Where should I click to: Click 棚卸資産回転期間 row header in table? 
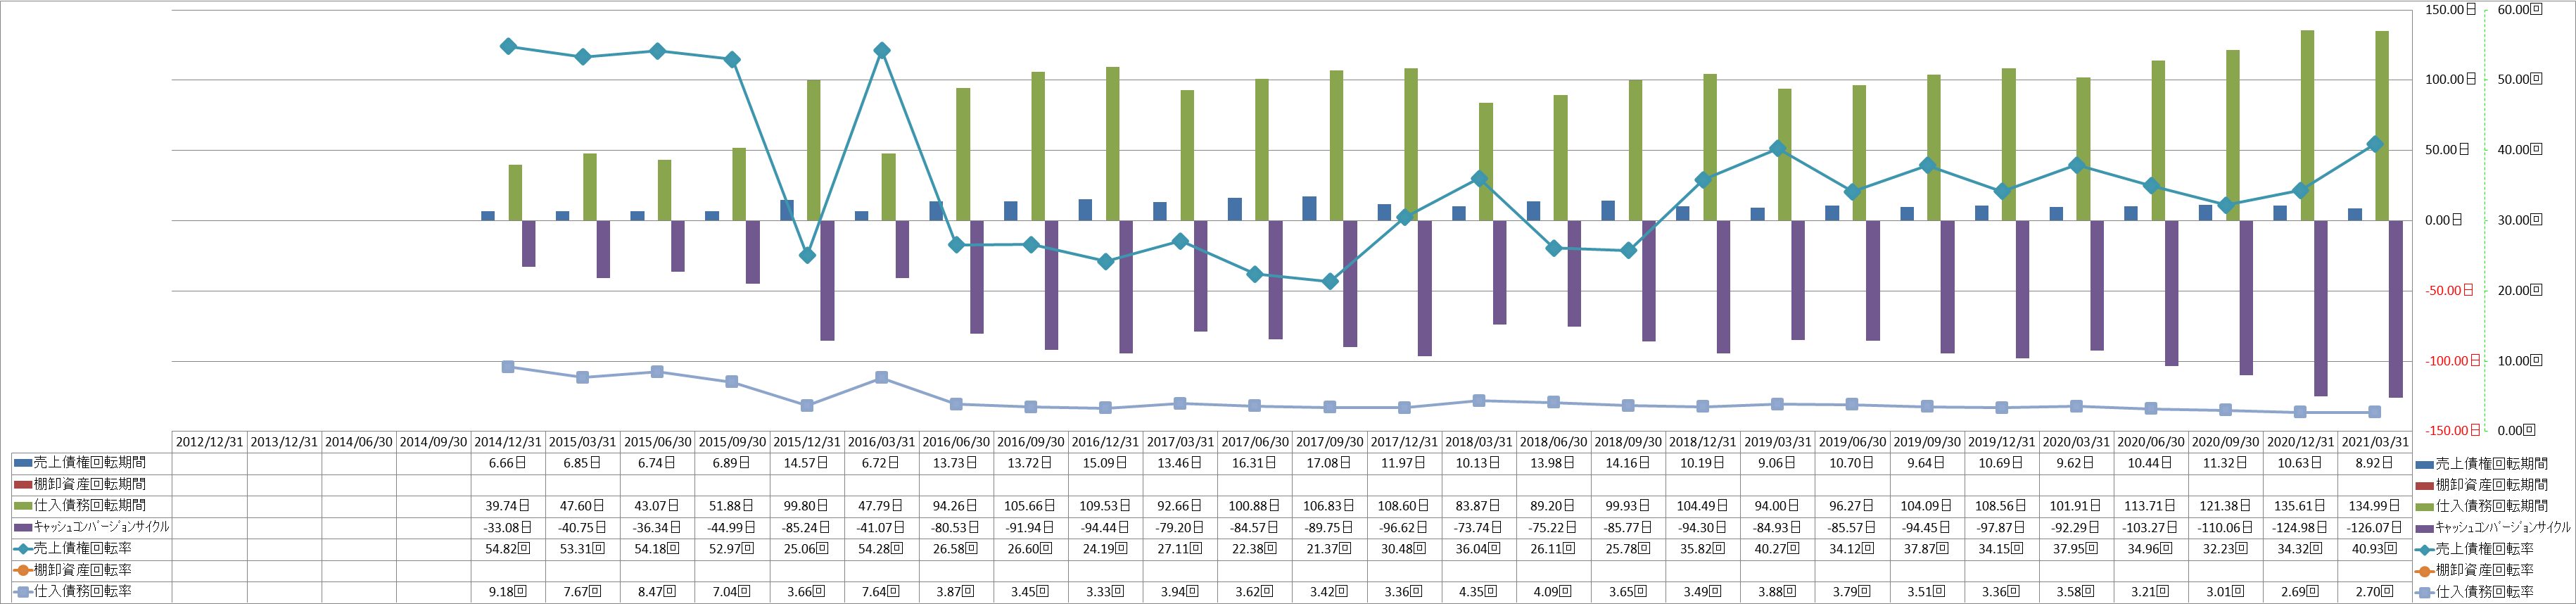pyautogui.click(x=91, y=484)
